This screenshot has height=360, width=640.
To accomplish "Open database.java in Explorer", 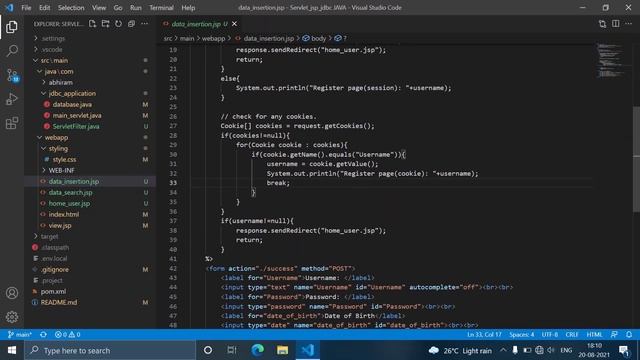I will (72, 104).
